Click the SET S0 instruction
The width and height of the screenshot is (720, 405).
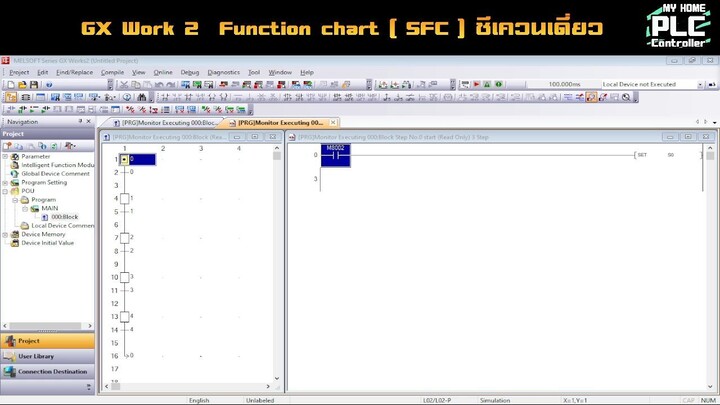[x=668, y=155]
